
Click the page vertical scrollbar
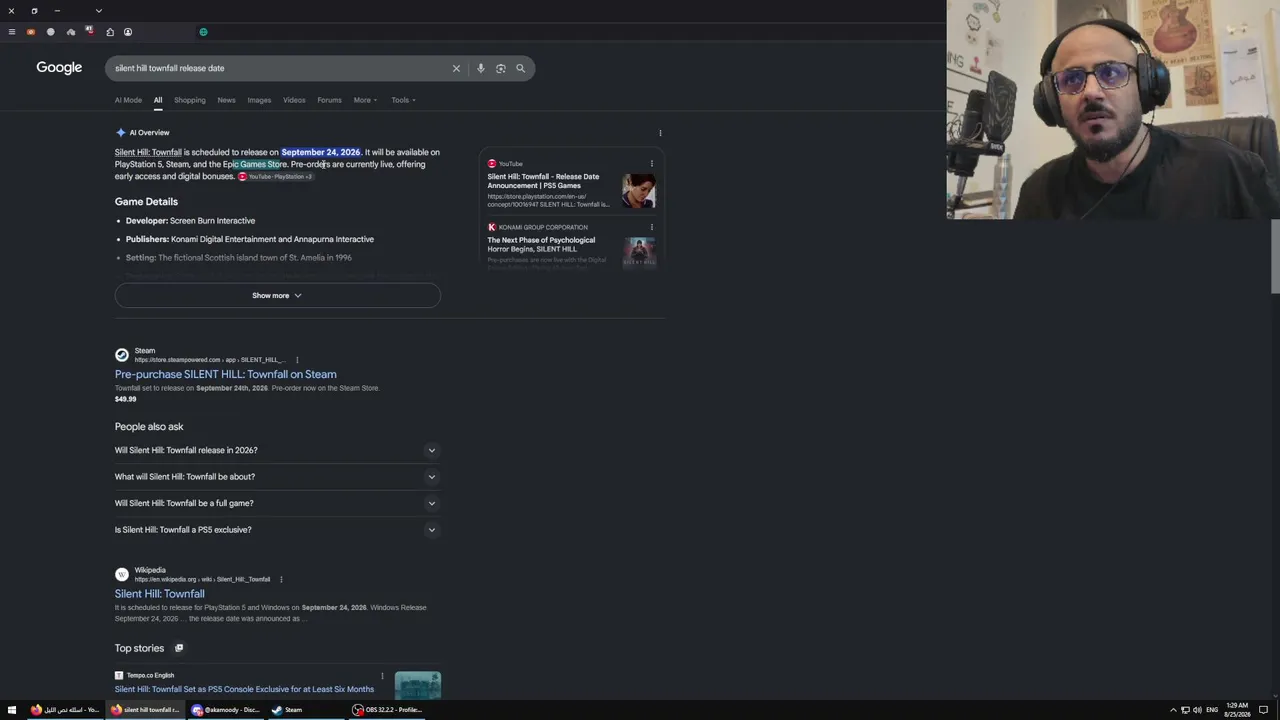[x=1275, y=257]
